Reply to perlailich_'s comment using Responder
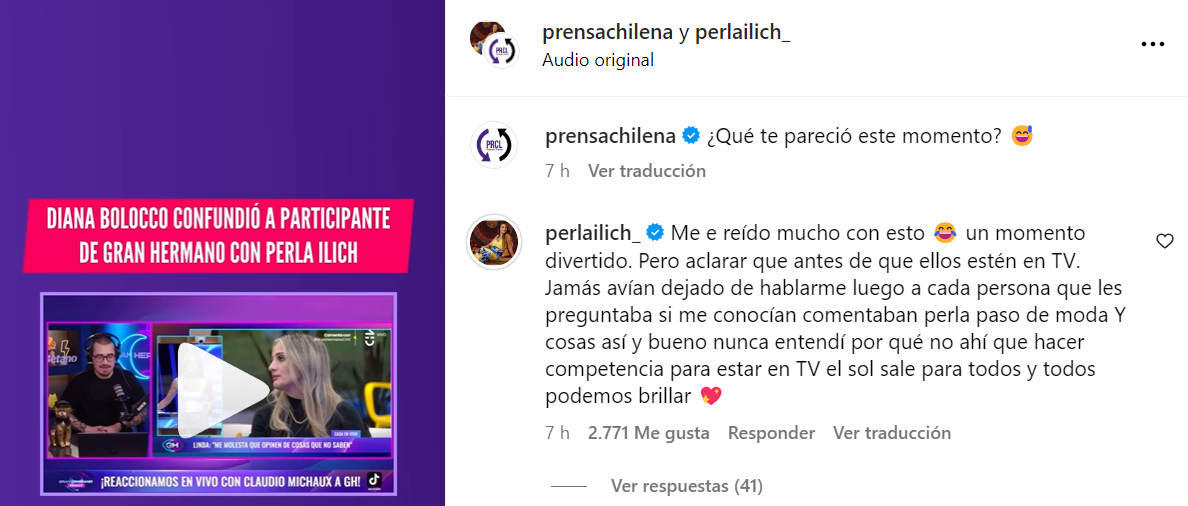Viewport: 1188px width, 506px height. coord(771,433)
